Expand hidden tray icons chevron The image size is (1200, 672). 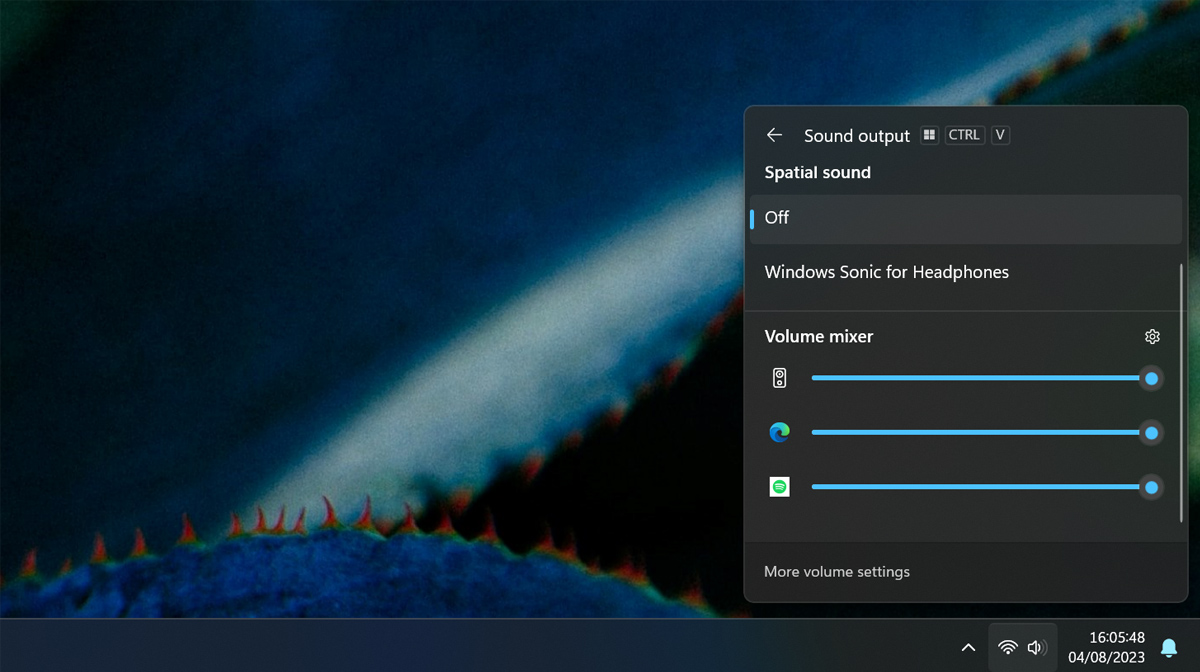point(968,647)
